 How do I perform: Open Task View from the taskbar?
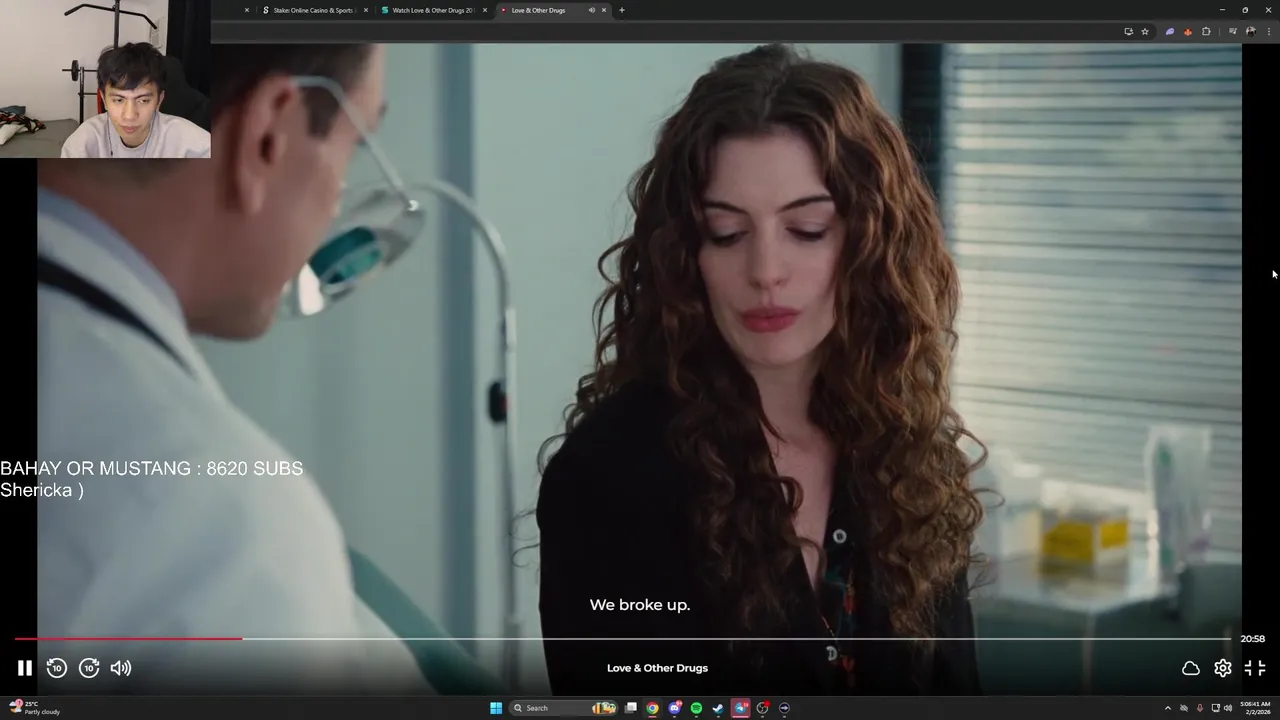[631, 708]
